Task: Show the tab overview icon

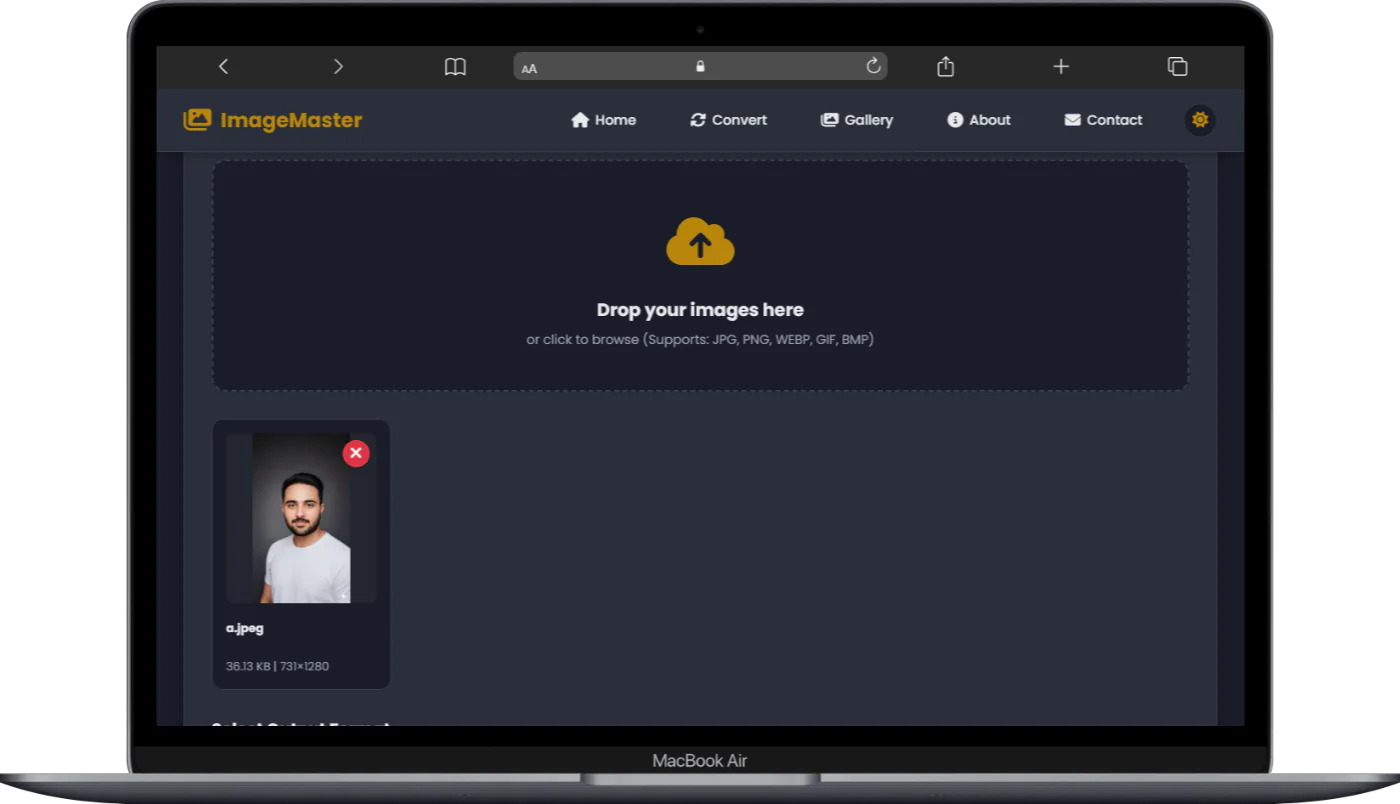Action: click(x=1177, y=66)
